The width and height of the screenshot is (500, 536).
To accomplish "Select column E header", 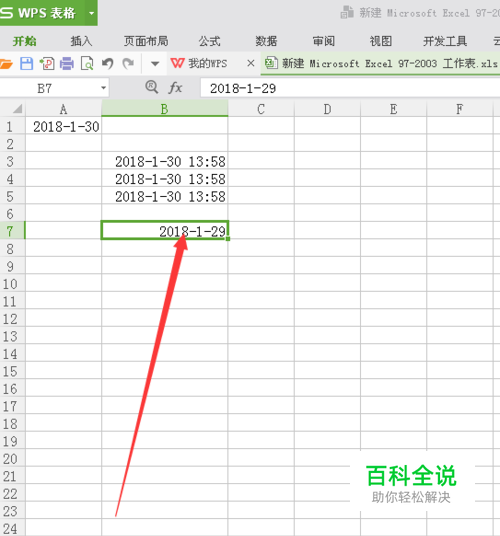I will coord(393,109).
